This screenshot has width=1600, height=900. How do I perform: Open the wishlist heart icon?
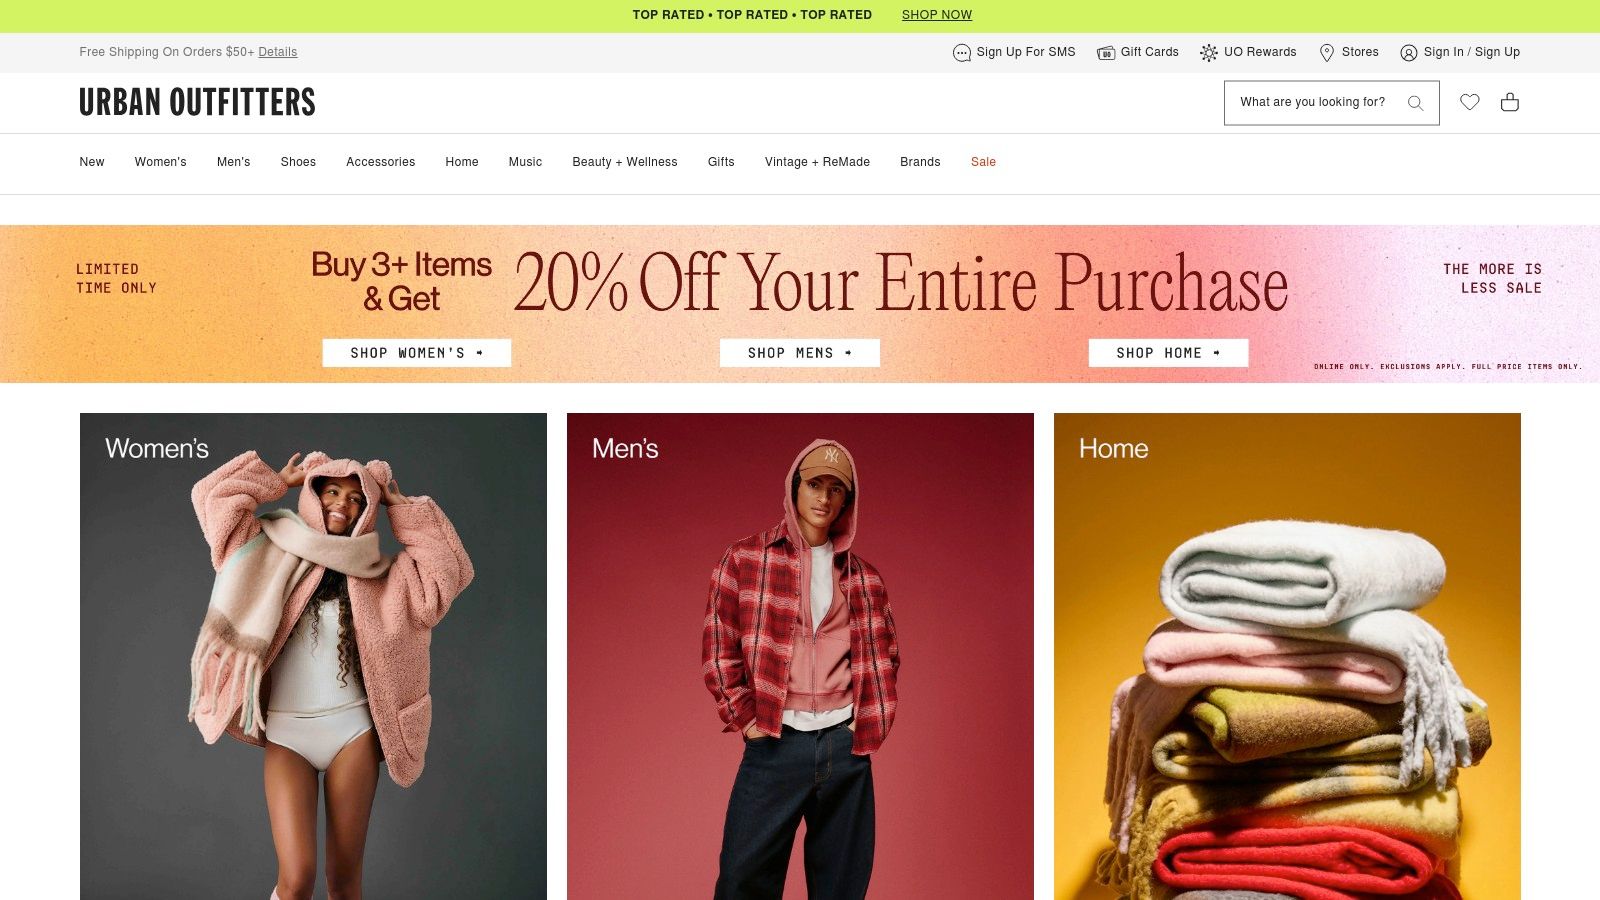(x=1469, y=102)
